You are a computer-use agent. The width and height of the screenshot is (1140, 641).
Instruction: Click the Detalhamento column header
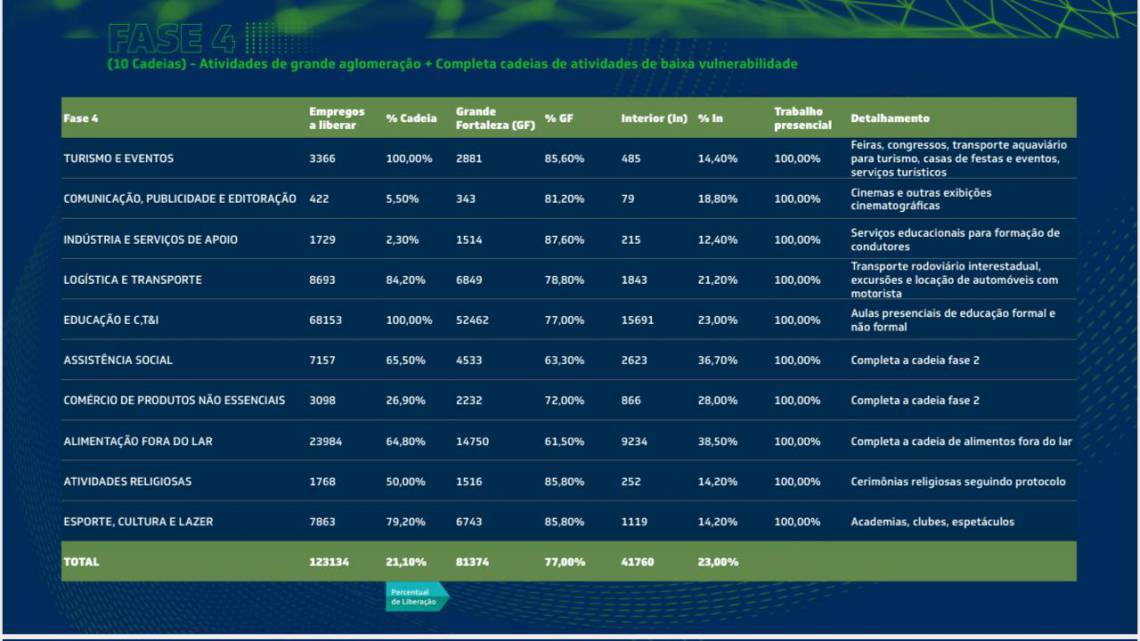[889, 118]
